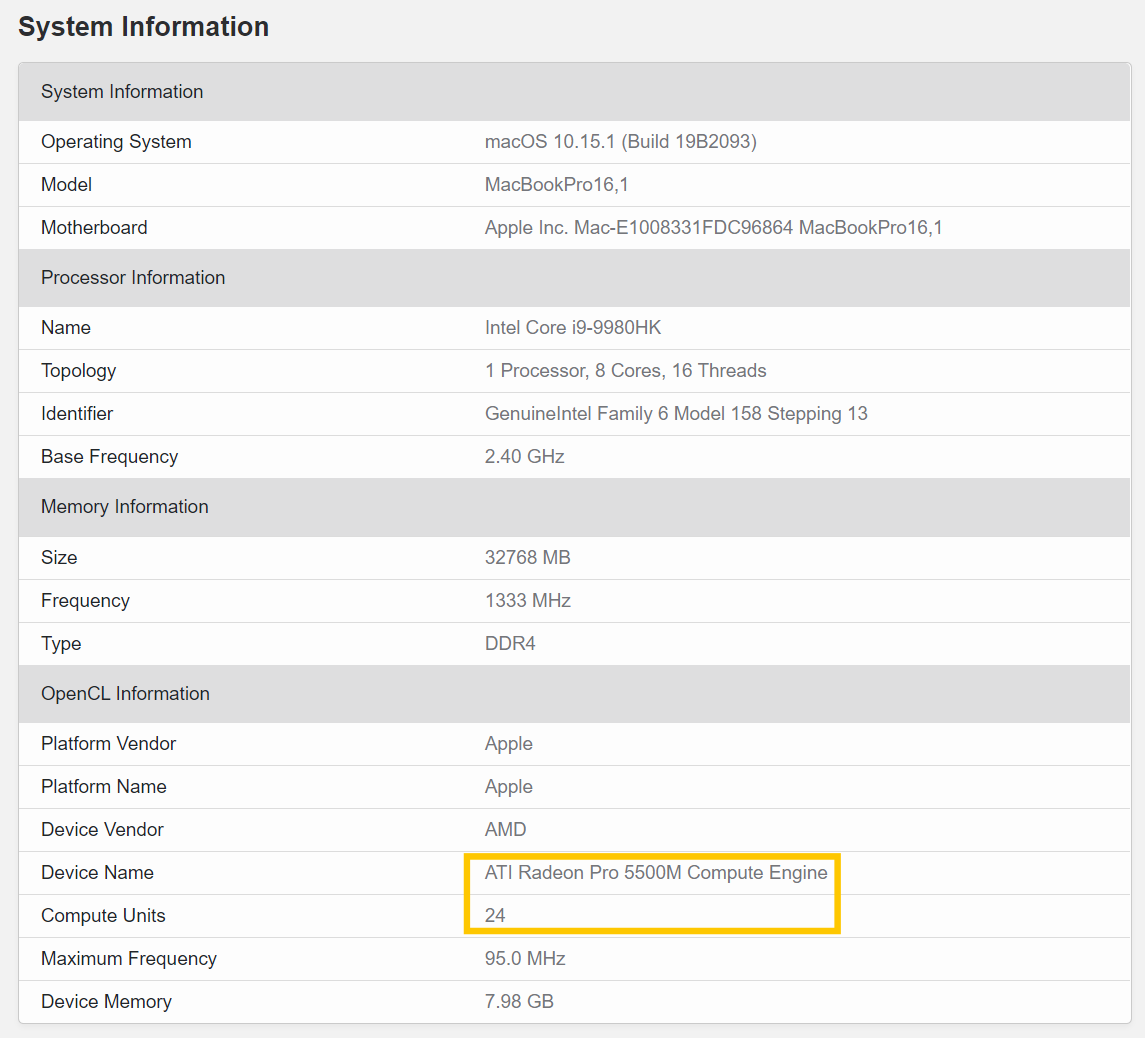Select the Apple Inc. motherboard value text
Screen dimensions: 1145x1038
(x=713, y=228)
